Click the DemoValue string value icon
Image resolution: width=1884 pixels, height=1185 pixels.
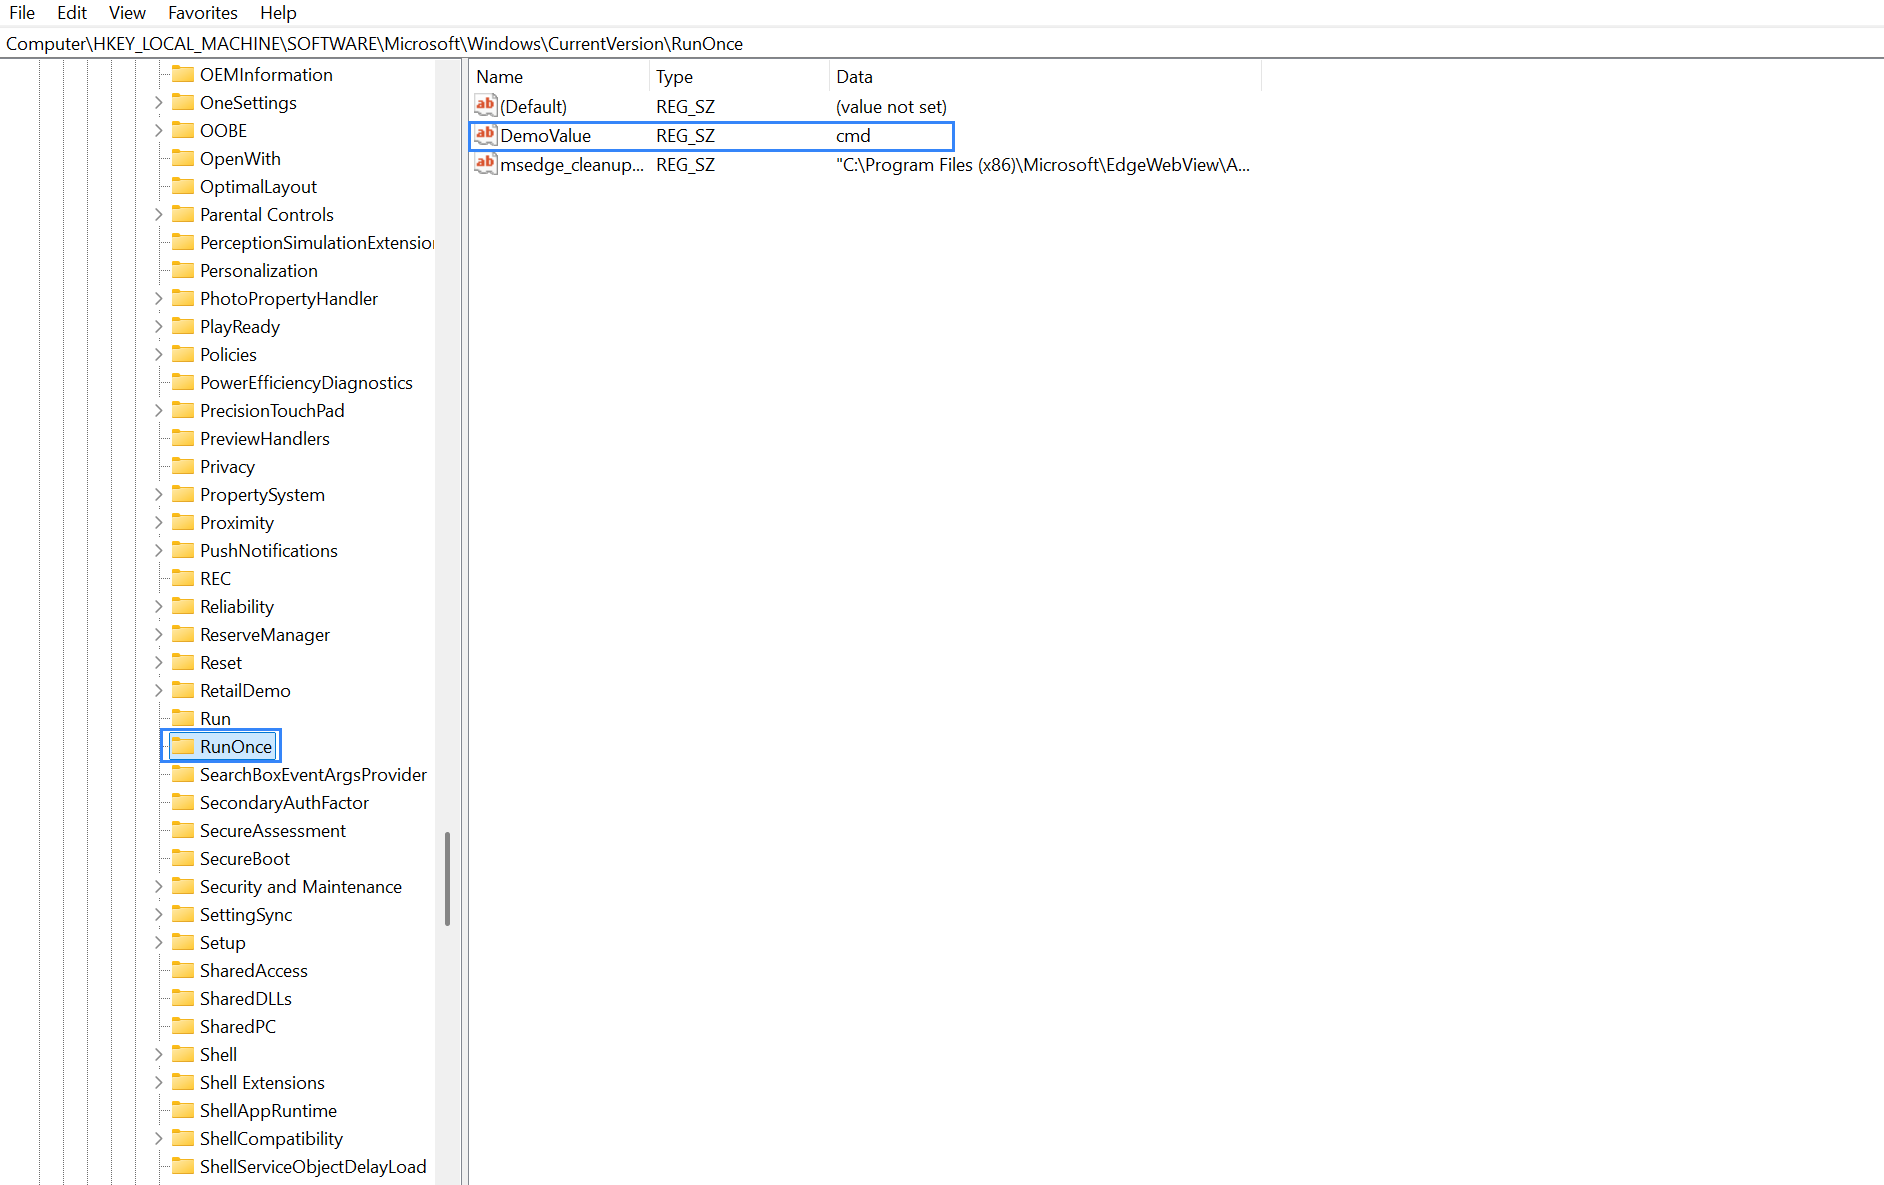486,135
